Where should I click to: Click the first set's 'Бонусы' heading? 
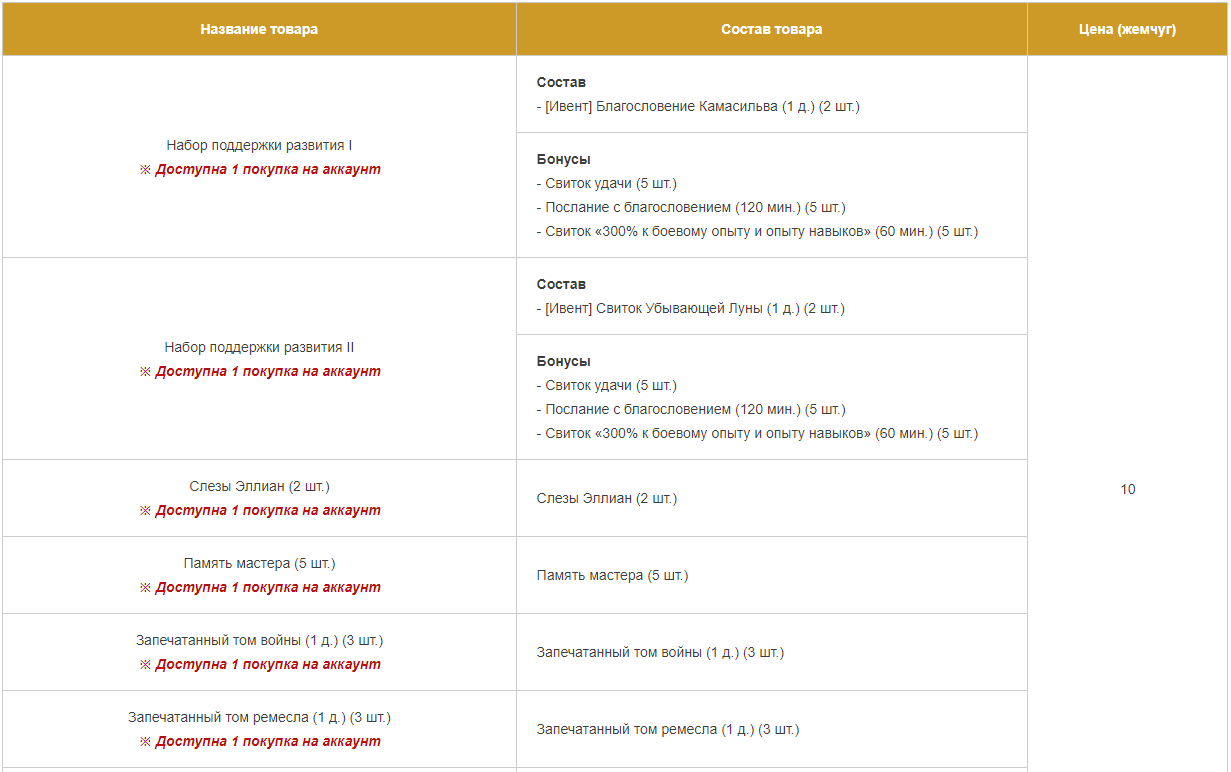point(563,159)
